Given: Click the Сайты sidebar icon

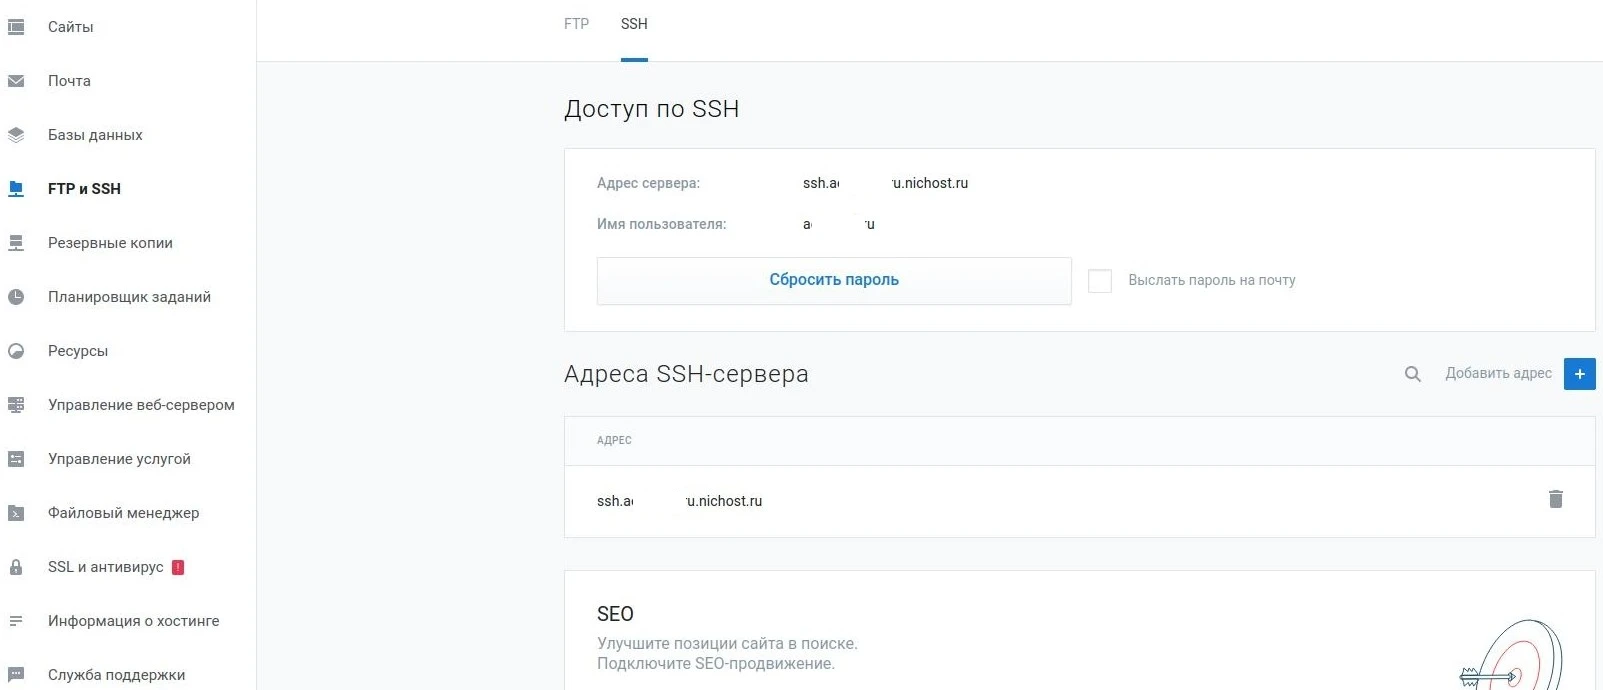Looking at the screenshot, I should (16, 27).
